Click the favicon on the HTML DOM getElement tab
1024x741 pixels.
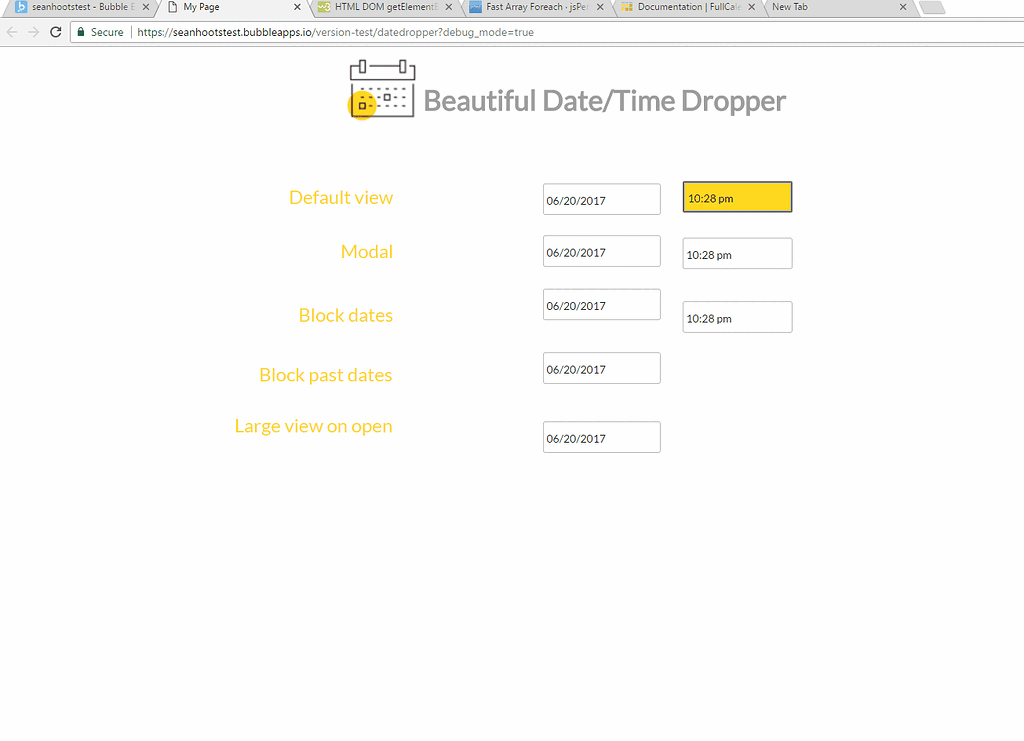tap(322, 7)
